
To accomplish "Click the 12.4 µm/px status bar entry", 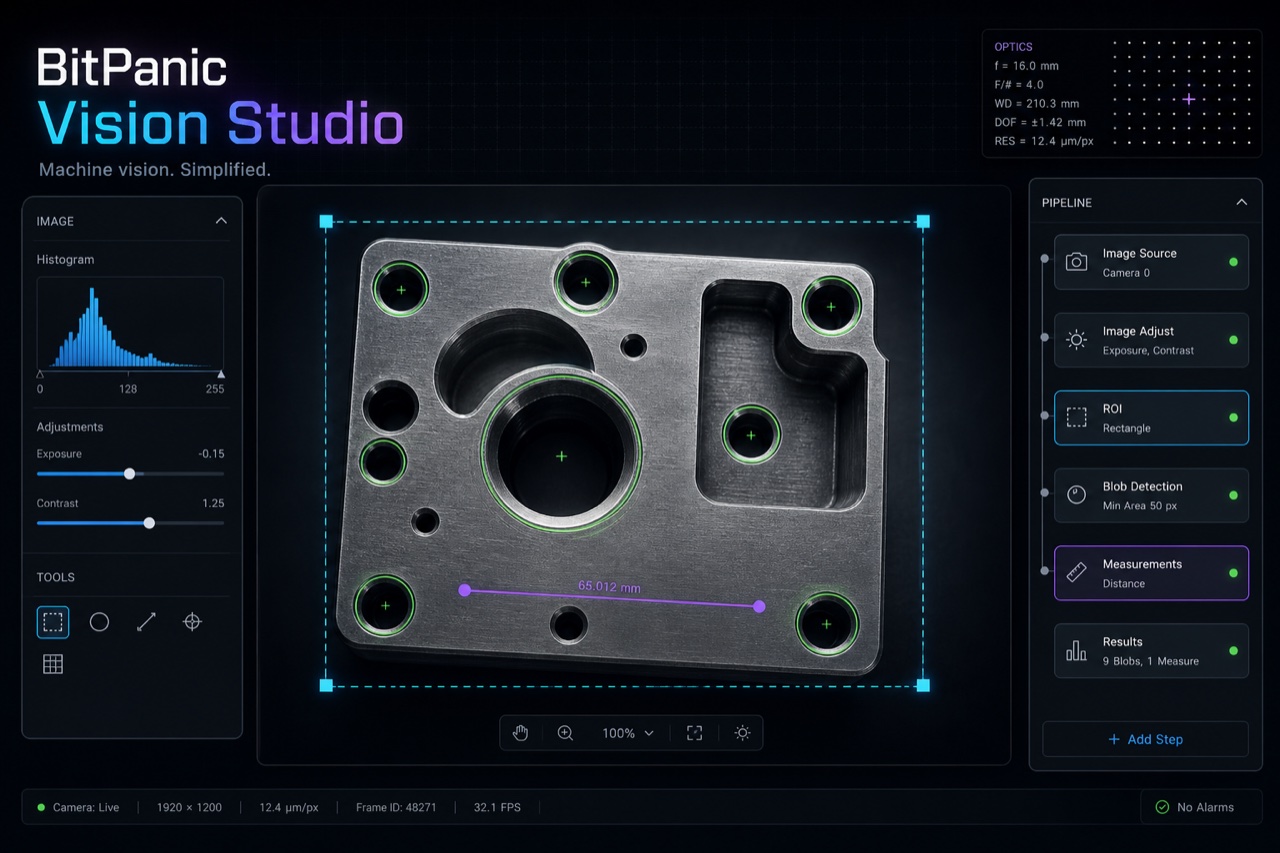I will [x=289, y=807].
